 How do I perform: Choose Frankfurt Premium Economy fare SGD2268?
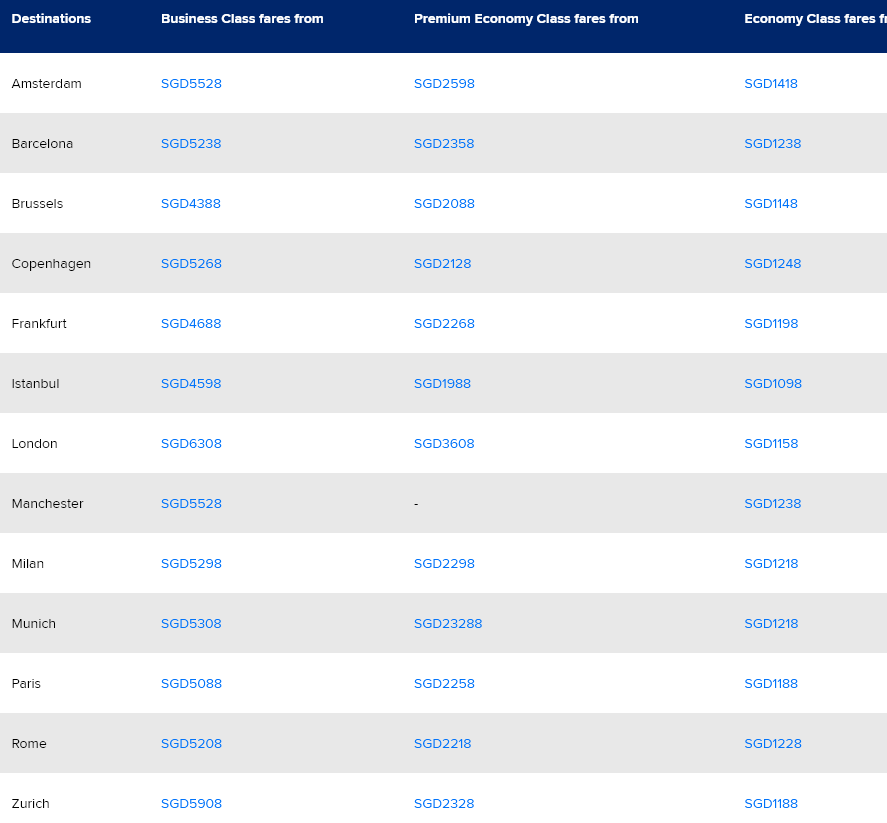click(x=444, y=324)
